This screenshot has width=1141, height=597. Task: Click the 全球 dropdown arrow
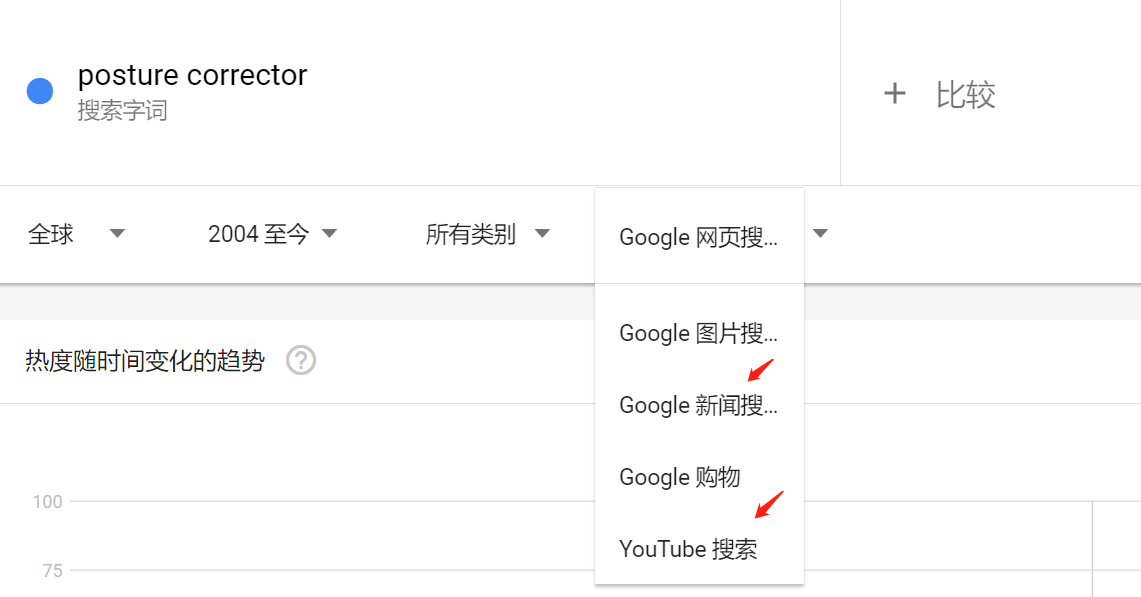point(117,233)
